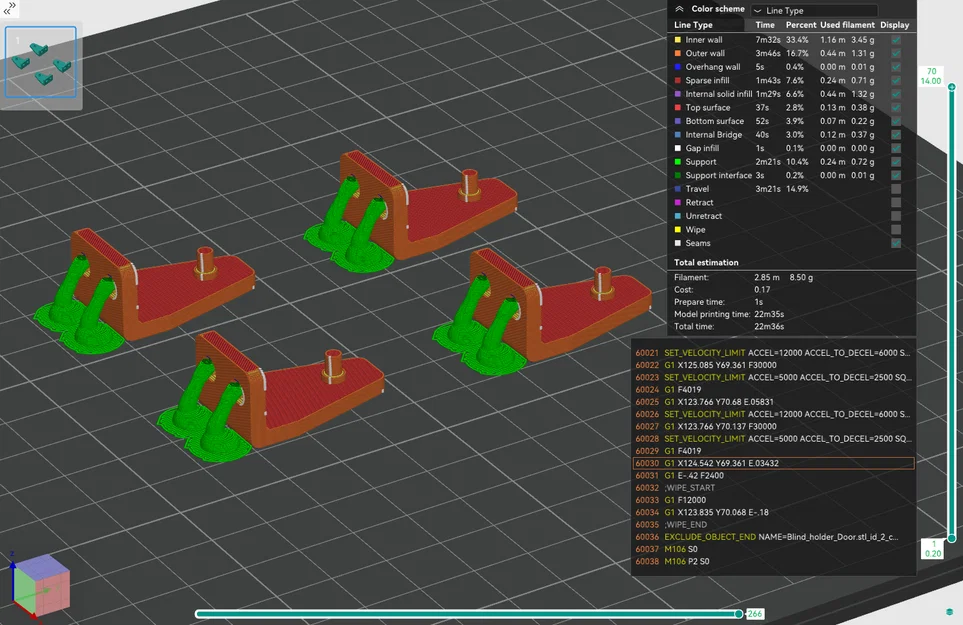The height and width of the screenshot is (625, 963).
Task: Click the Line Type column header
Action: click(693, 25)
